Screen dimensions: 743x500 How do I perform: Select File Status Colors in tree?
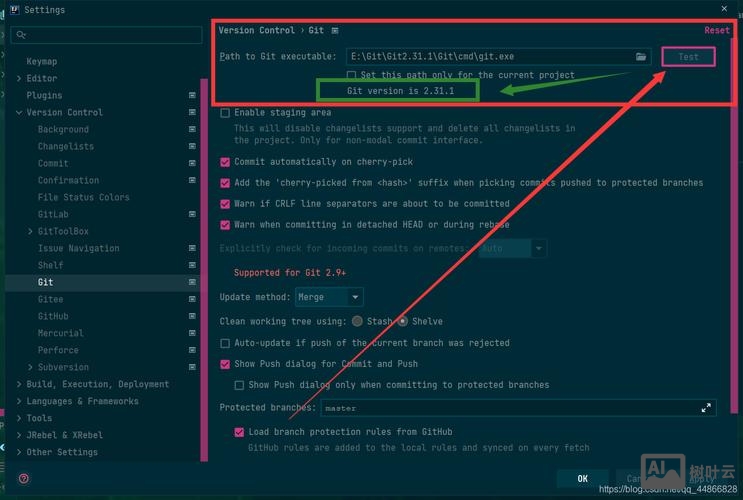83,197
